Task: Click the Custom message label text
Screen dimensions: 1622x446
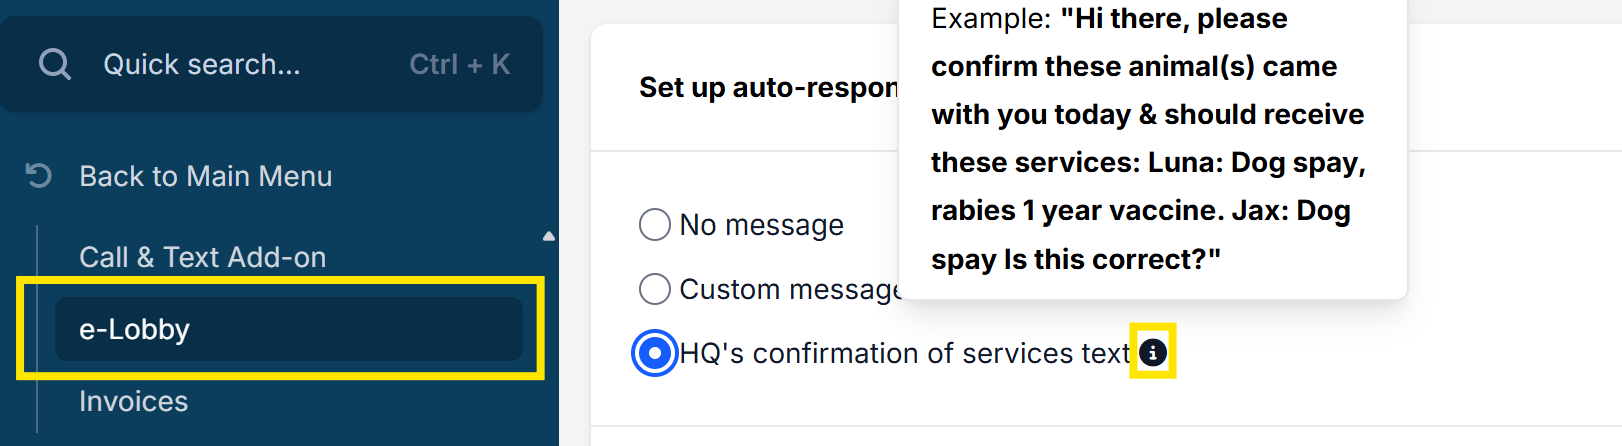Action: [789, 289]
